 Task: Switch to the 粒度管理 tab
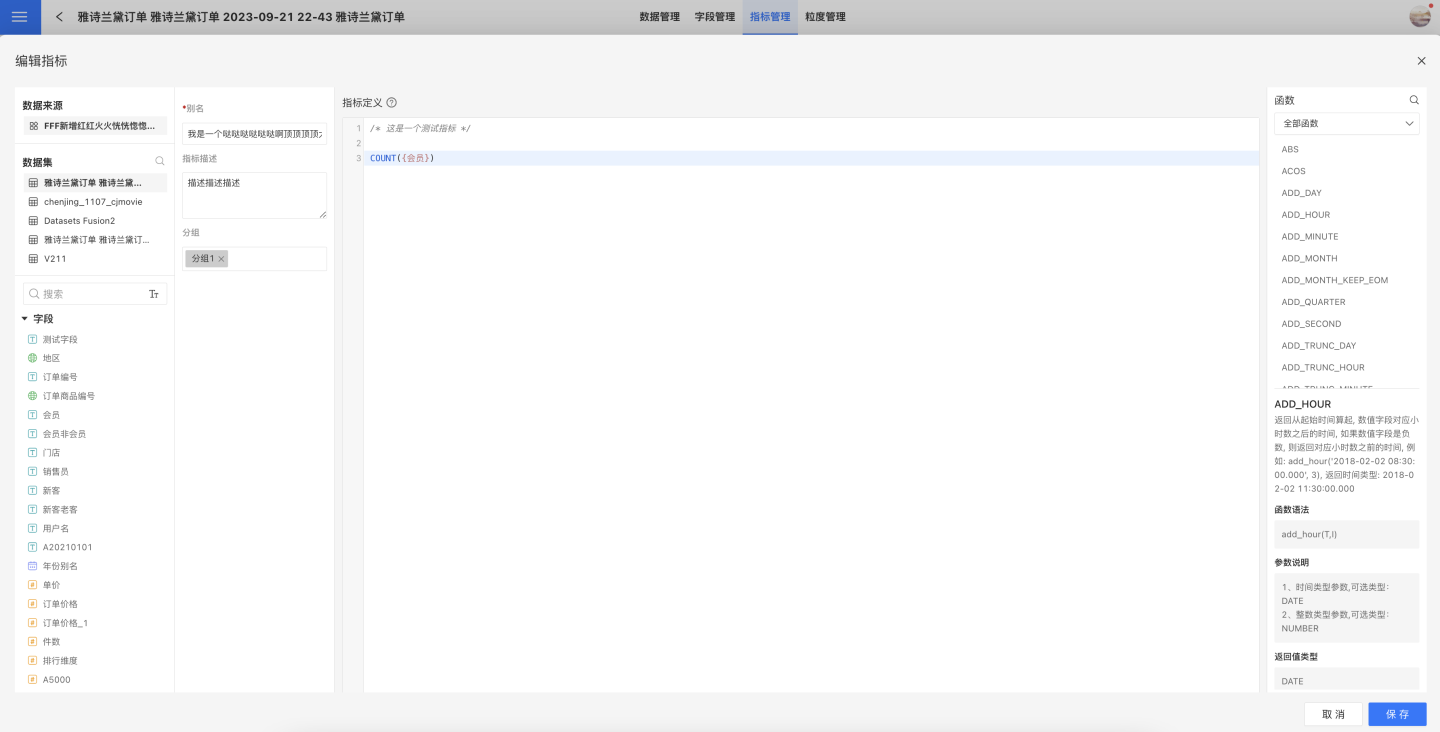[x=825, y=17]
